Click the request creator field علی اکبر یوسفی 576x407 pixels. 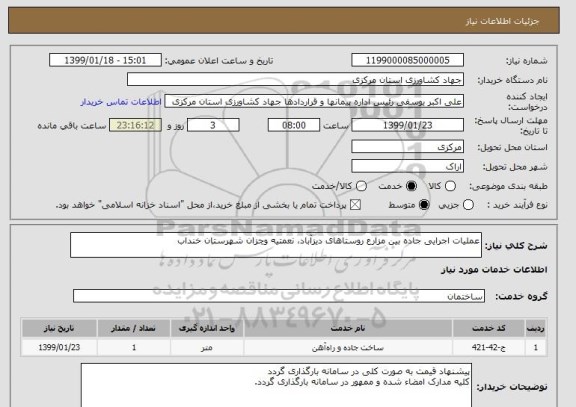[x=314, y=102]
